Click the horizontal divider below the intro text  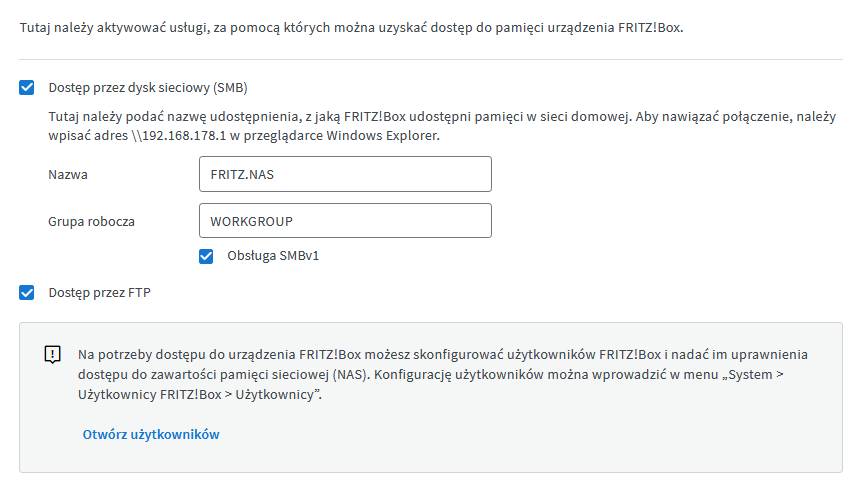430,59
